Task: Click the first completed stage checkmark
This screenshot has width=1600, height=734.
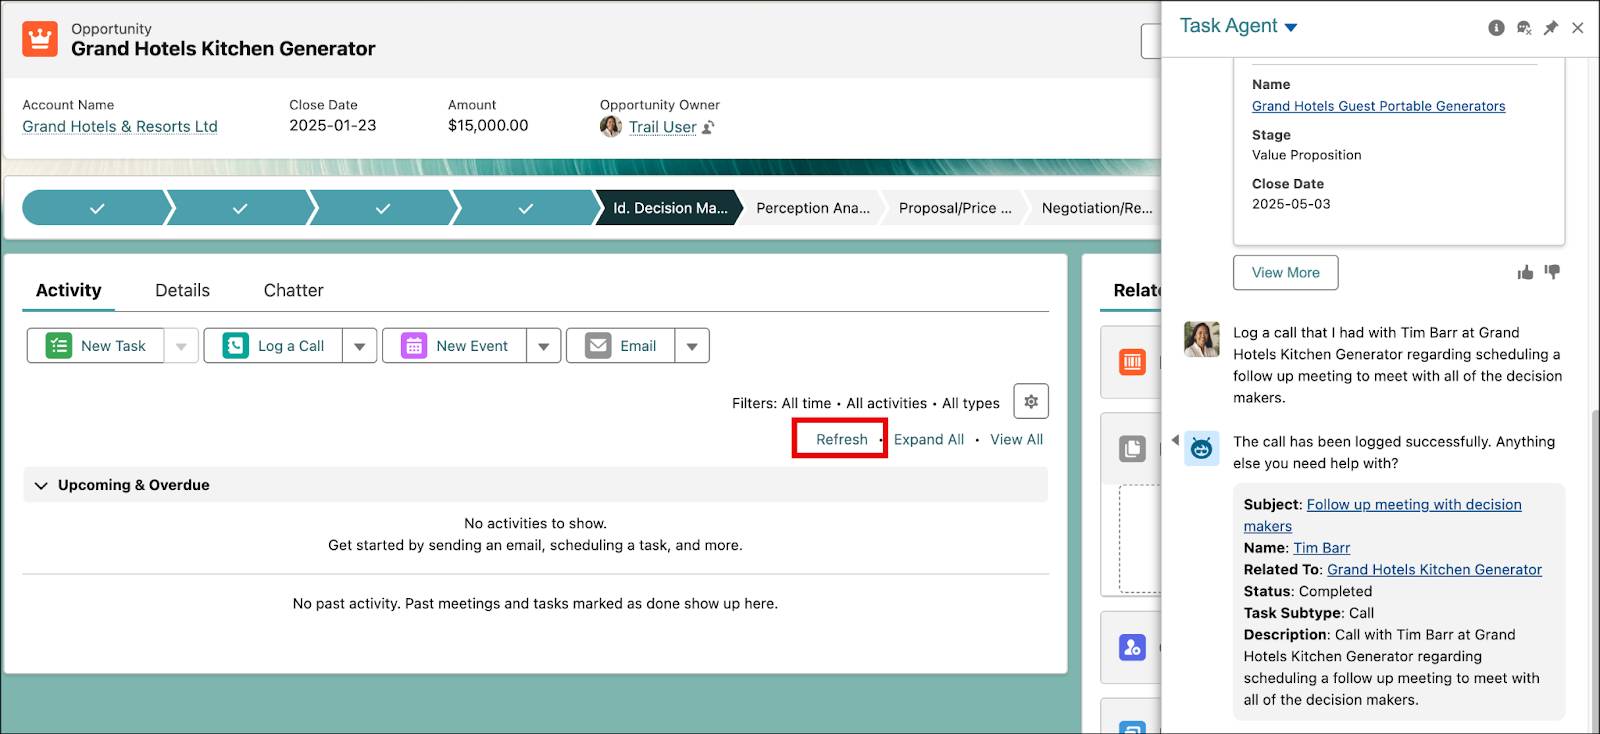Action: coord(97,208)
